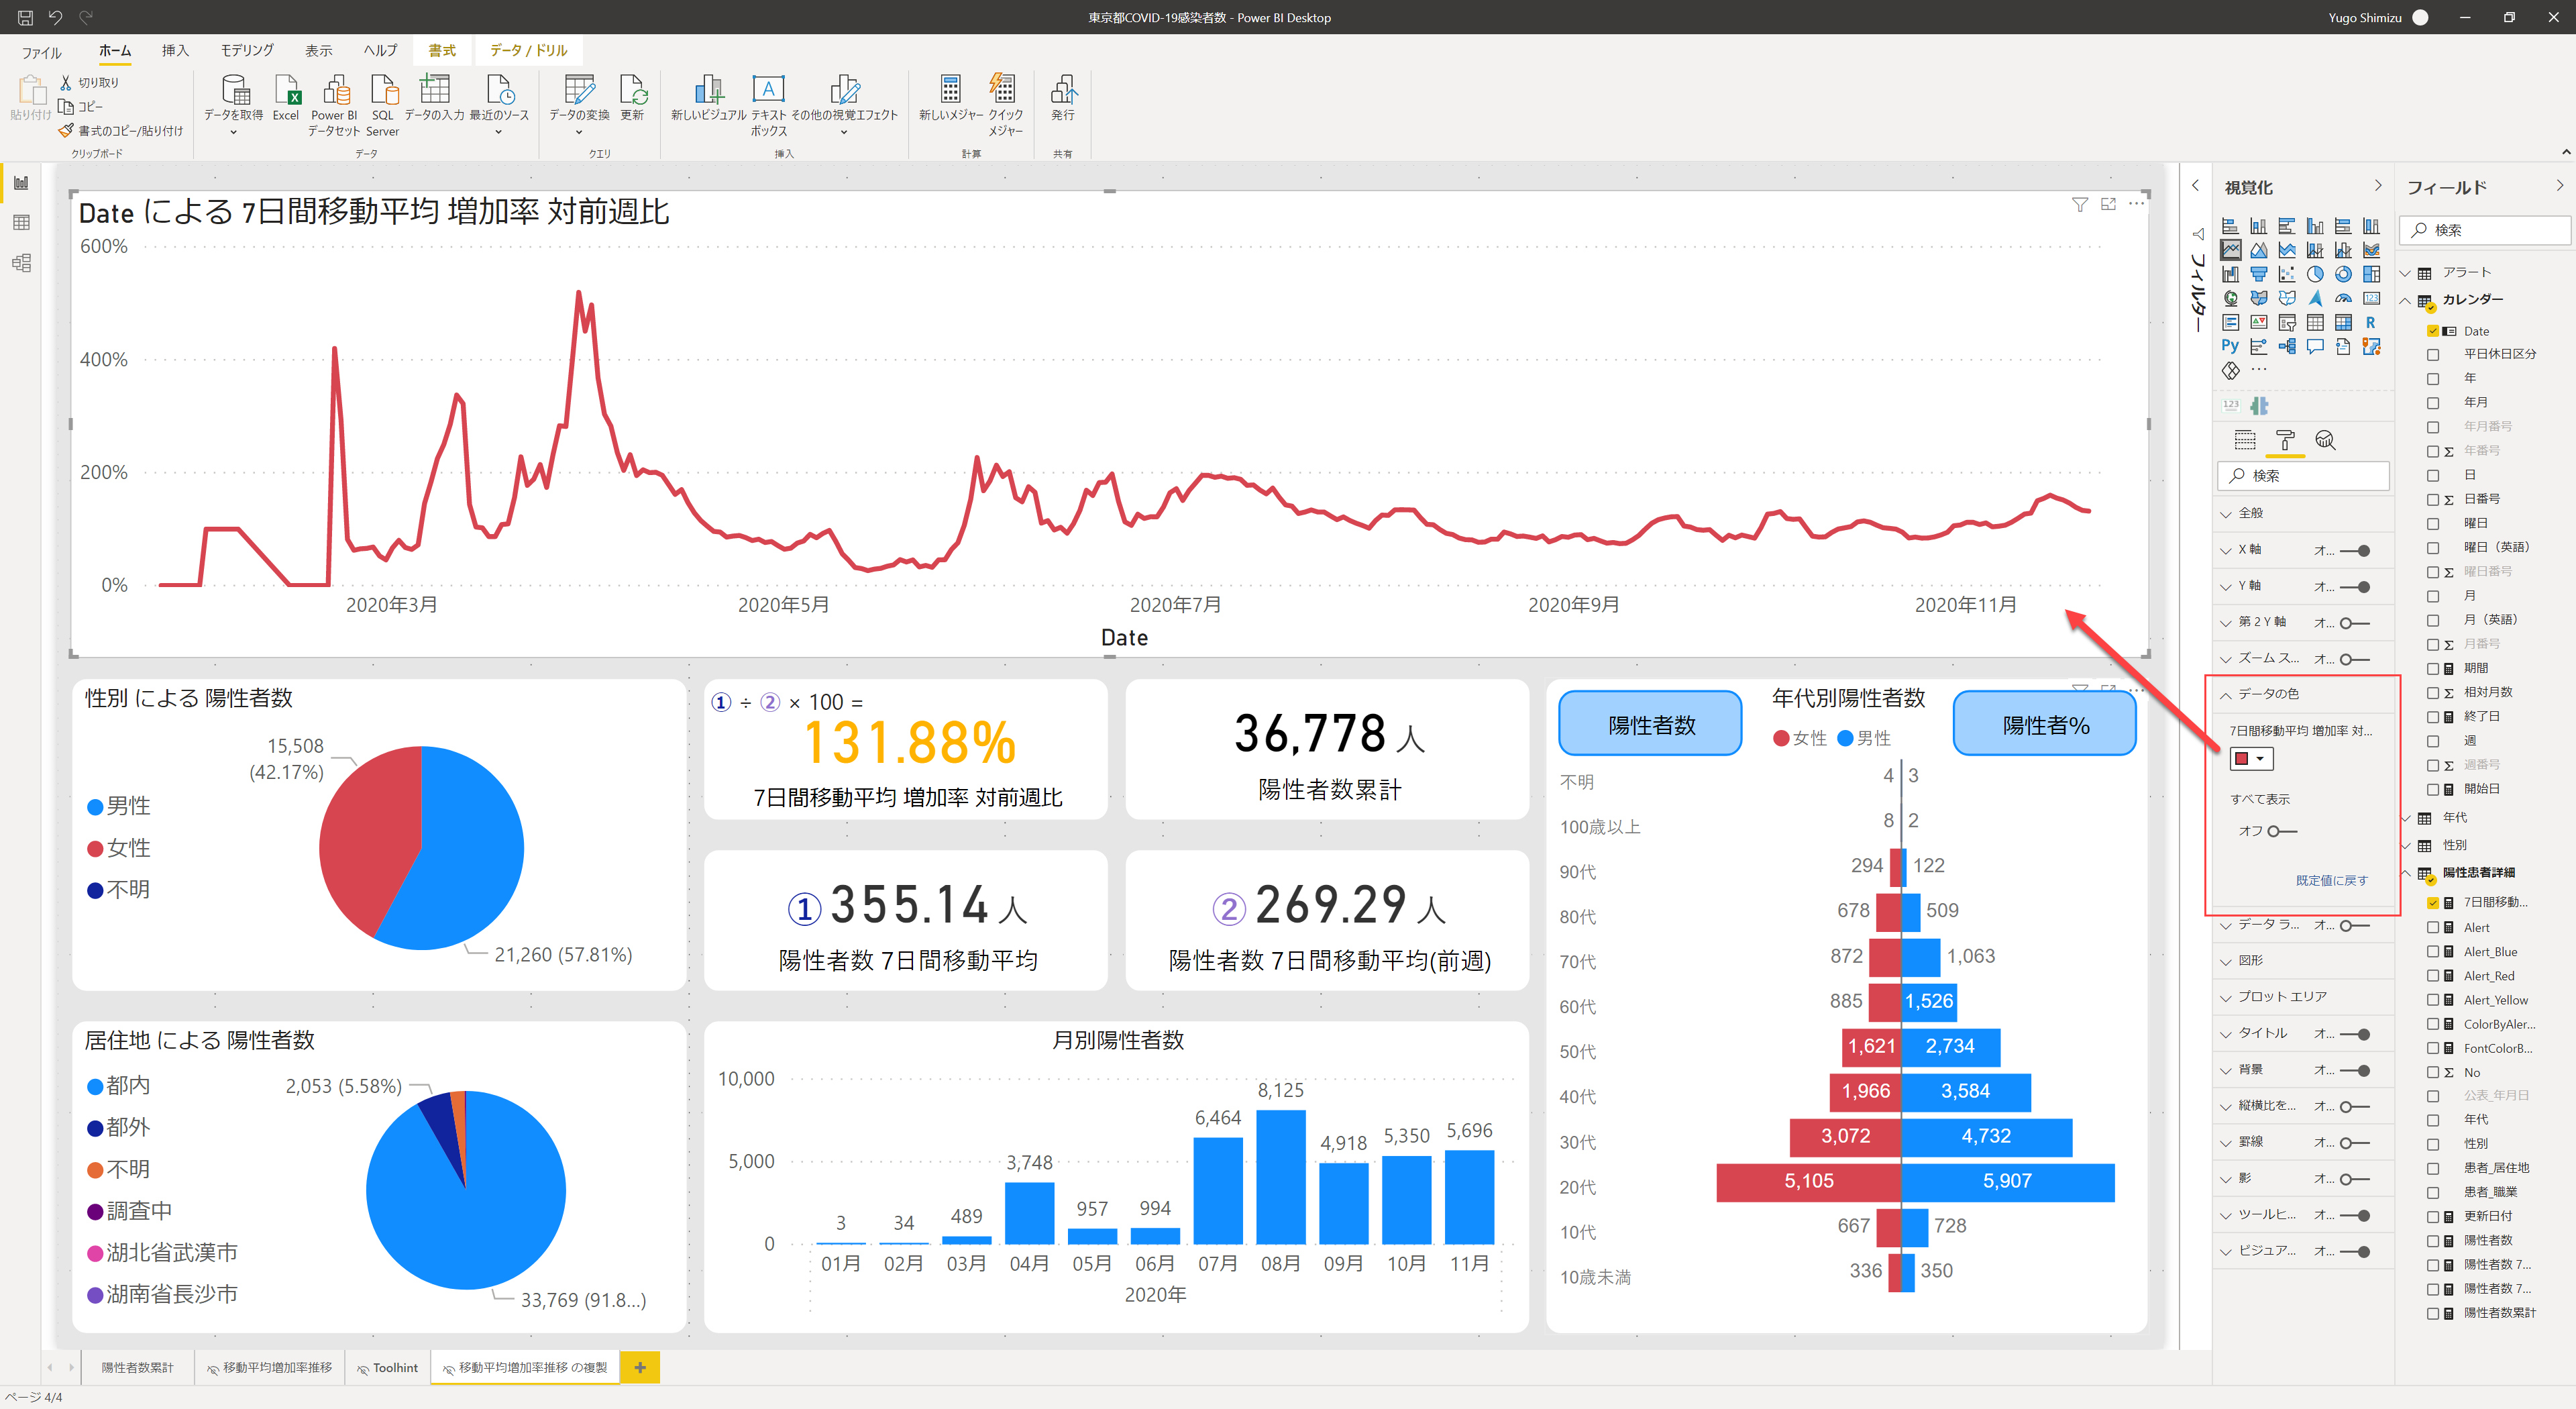
Task: Toggle the X軸 switch off
Action: (x=2355, y=550)
